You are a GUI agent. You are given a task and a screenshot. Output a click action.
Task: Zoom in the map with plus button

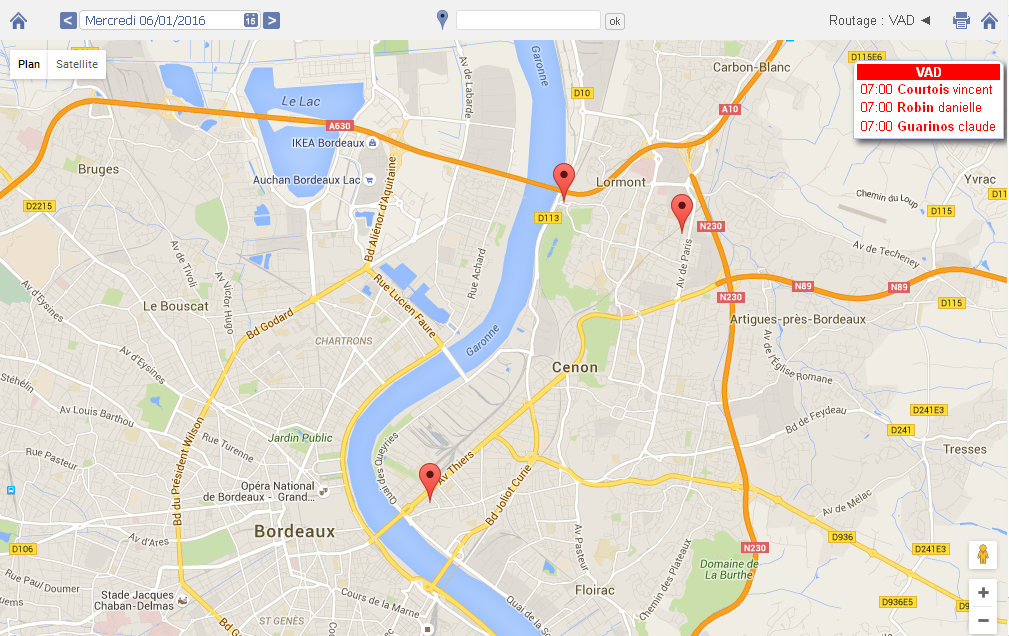click(983, 593)
